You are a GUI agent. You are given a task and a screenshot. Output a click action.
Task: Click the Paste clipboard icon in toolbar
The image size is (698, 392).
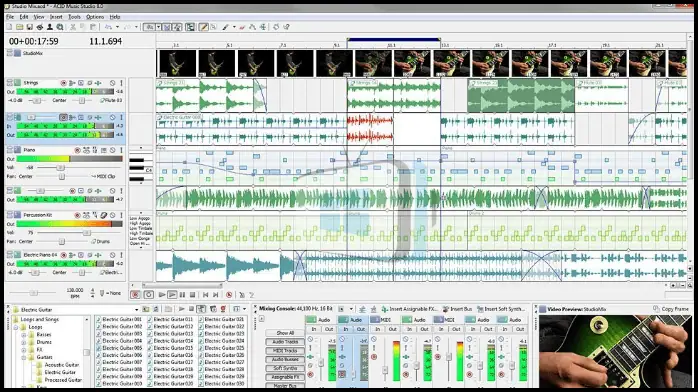point(93,27)
